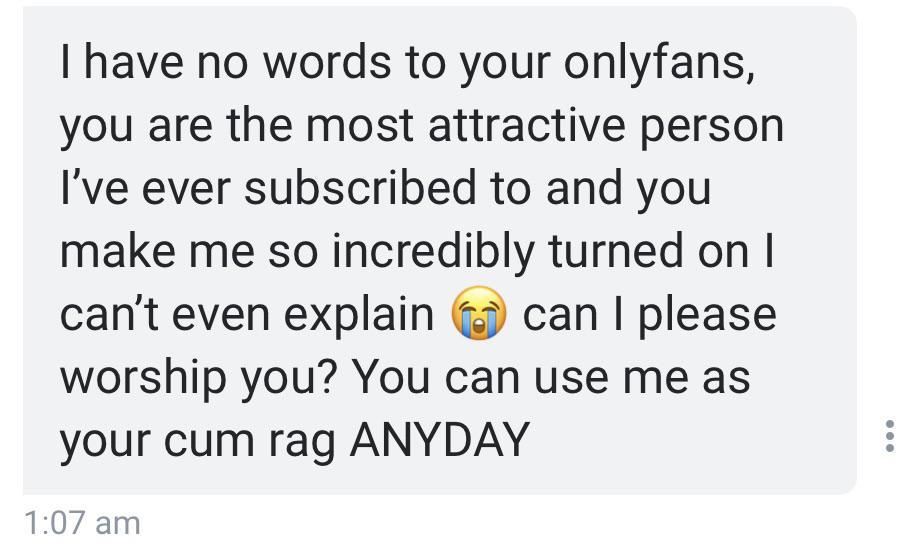Click the word "words" in the first line
Screen dimensions: 908x551
click(327, 63)
